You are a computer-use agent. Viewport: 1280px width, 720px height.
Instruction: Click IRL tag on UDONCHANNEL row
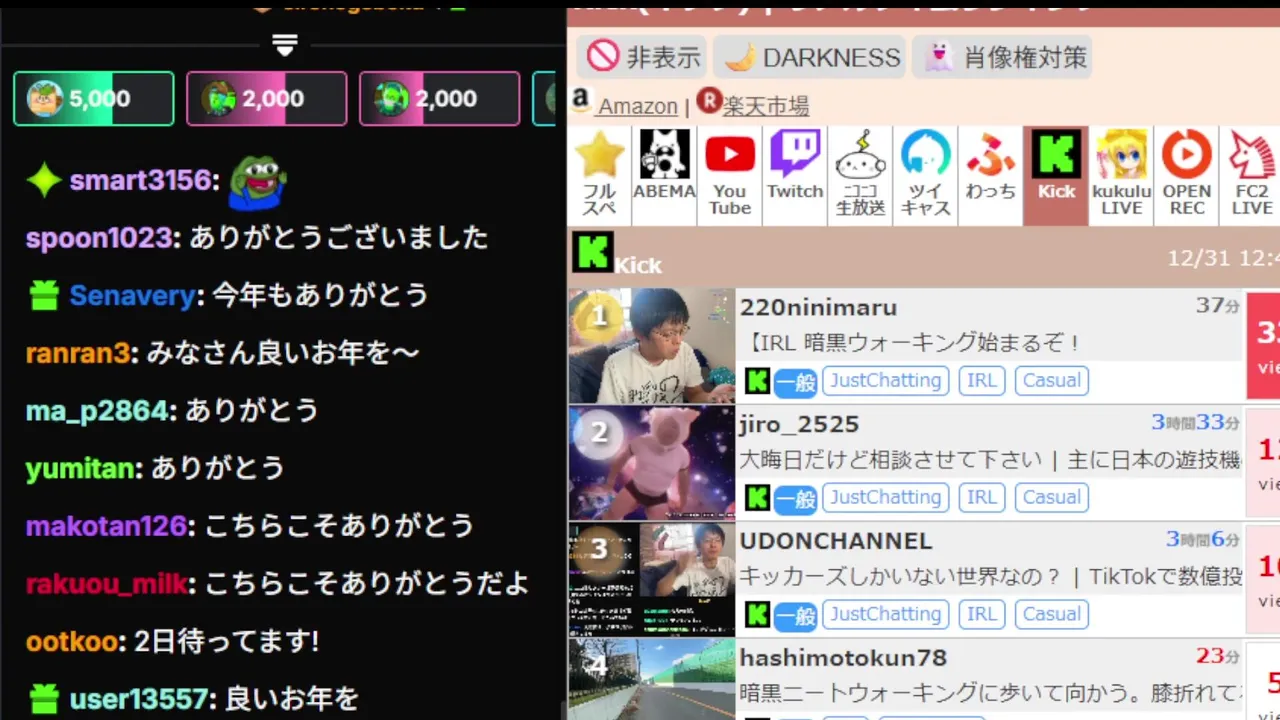[x=981, y=615]
